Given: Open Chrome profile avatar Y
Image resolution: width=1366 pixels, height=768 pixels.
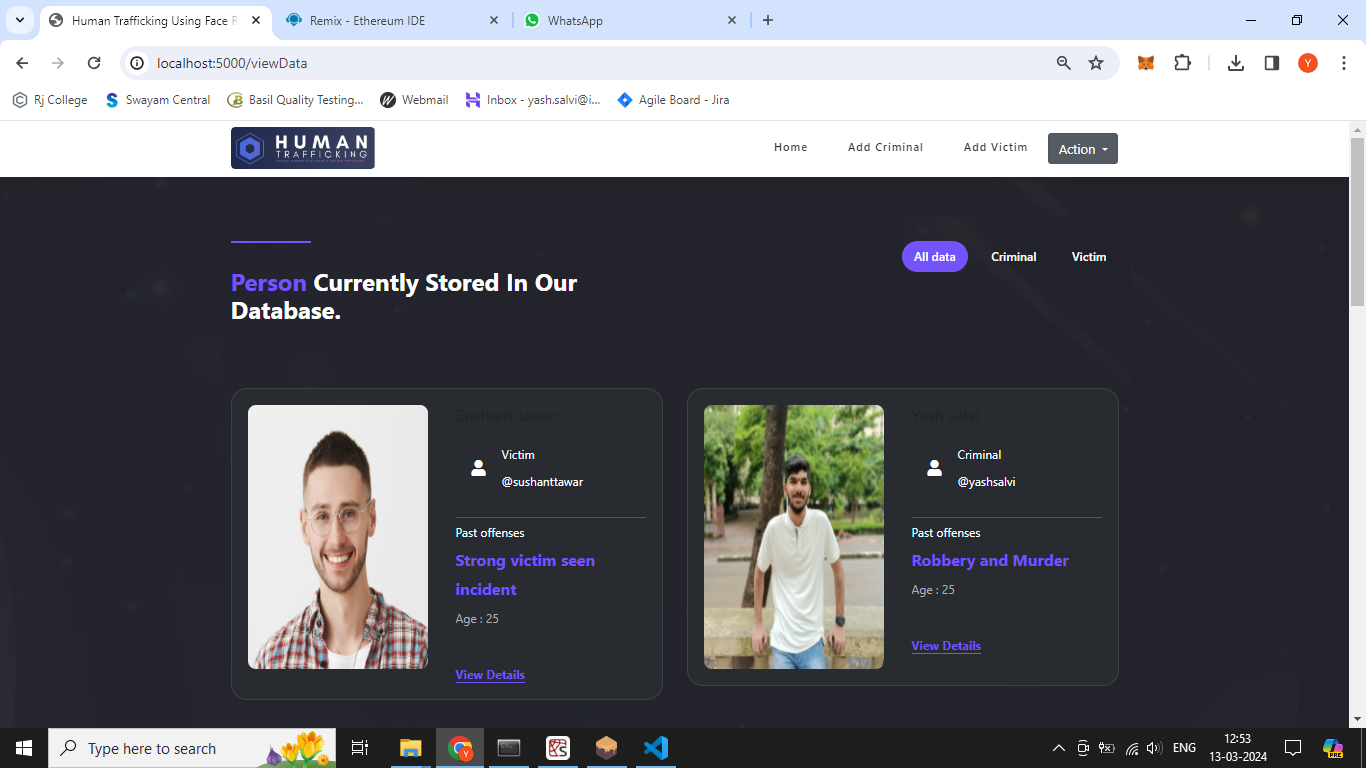Looking at the screenshot, I should (1308, 63).
